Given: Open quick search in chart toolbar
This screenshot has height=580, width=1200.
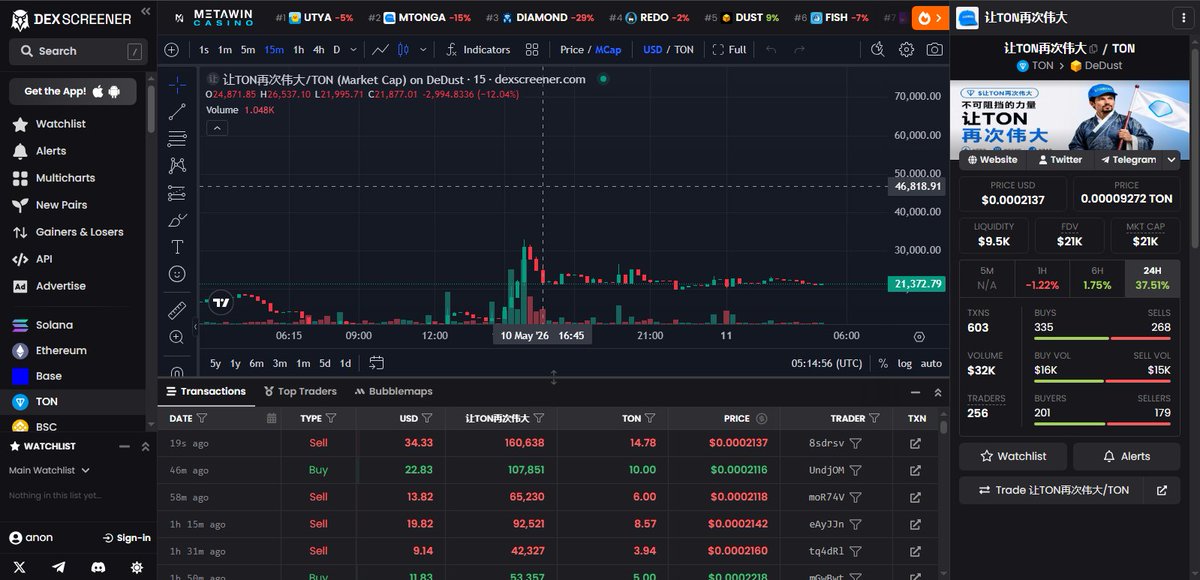Looking at the screenshot, I should [878, 49].
